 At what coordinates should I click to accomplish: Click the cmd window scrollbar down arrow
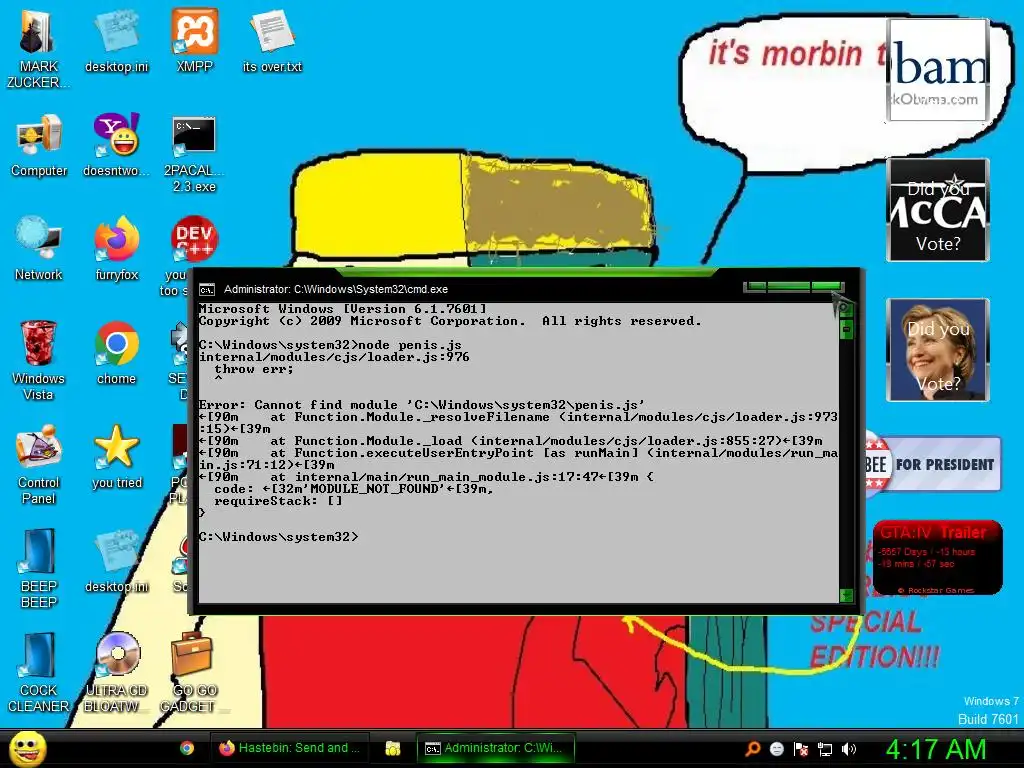pos(846,595)
